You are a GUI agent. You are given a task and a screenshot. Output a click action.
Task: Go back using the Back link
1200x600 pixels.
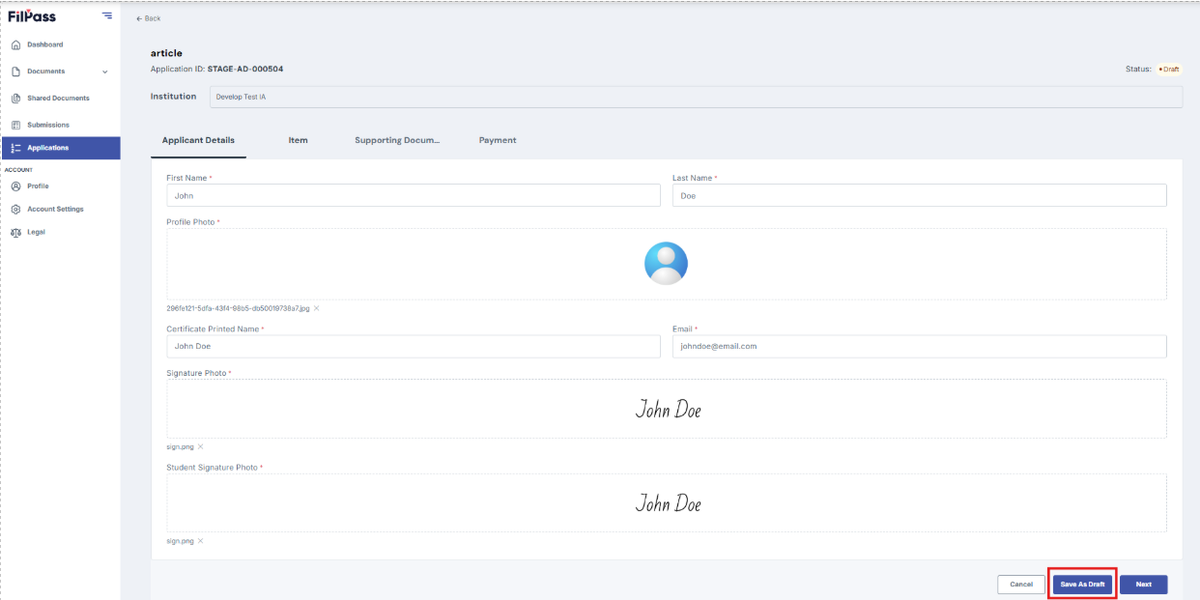coord(148,18)
